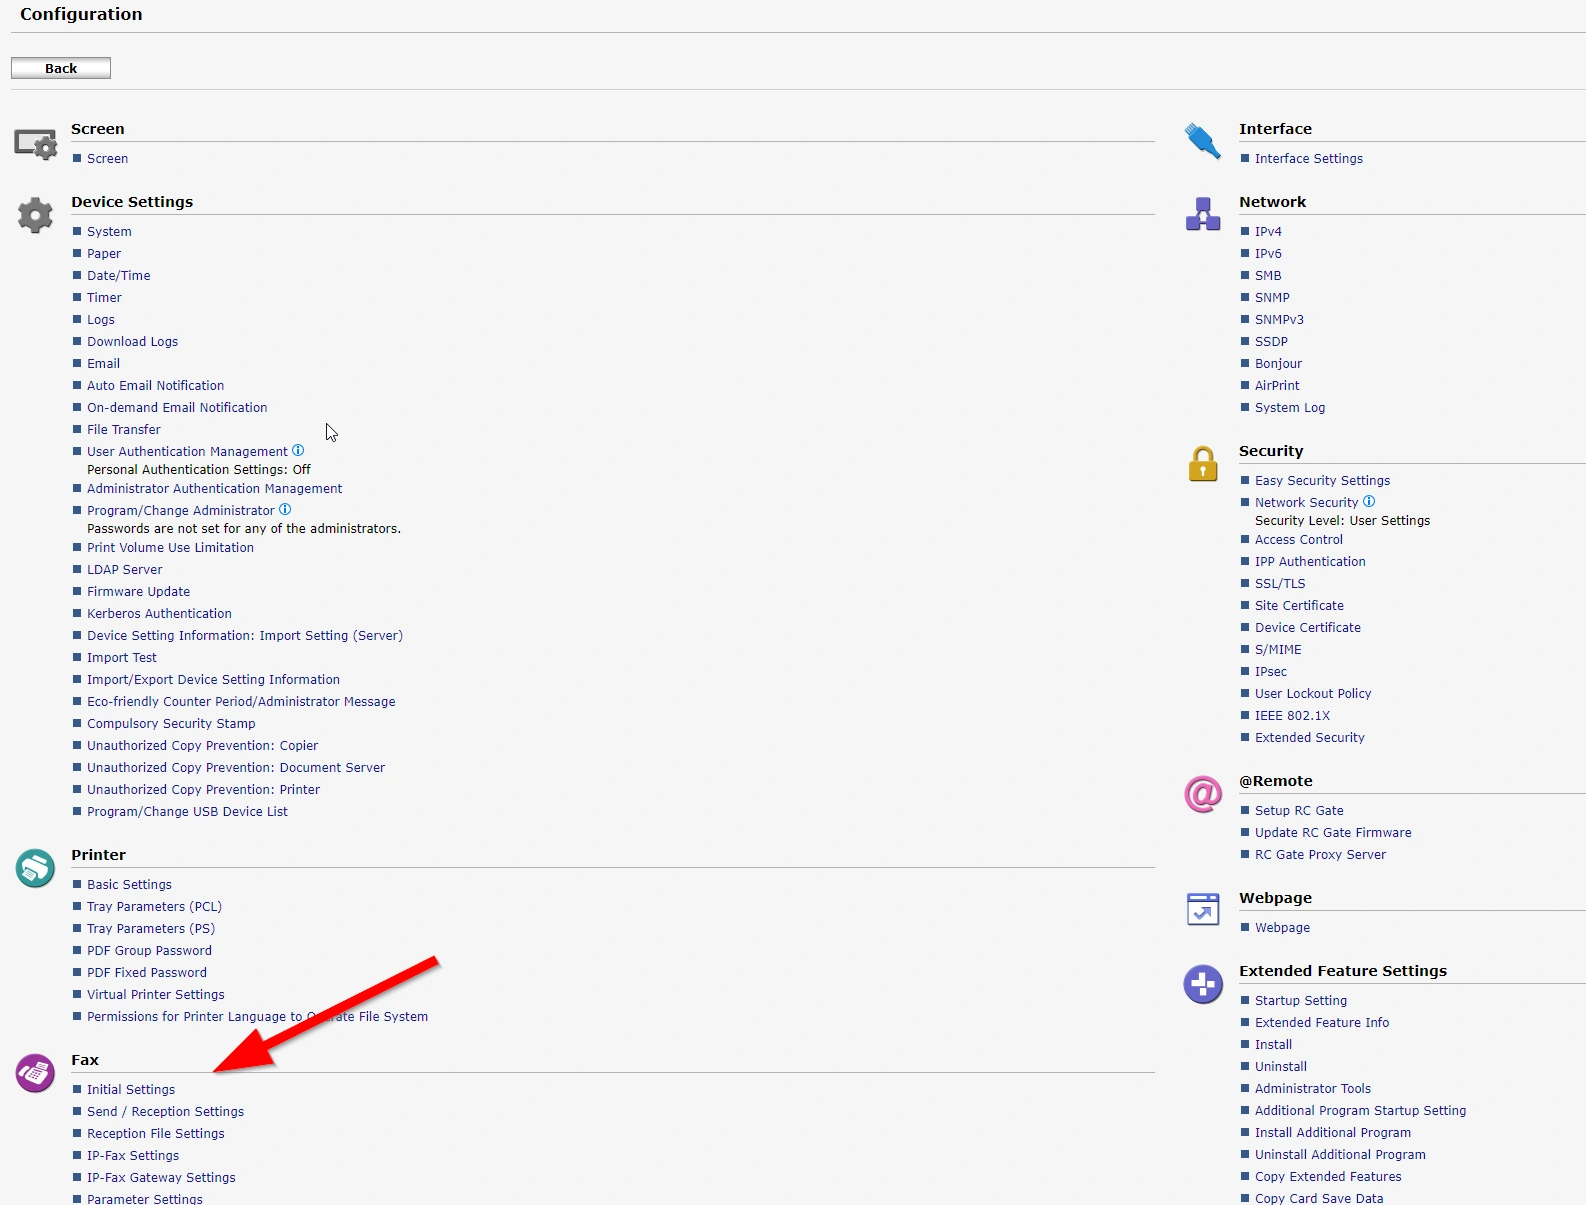
Task: Click info icon next to Network Security
Action: (x=1369, y=502)
